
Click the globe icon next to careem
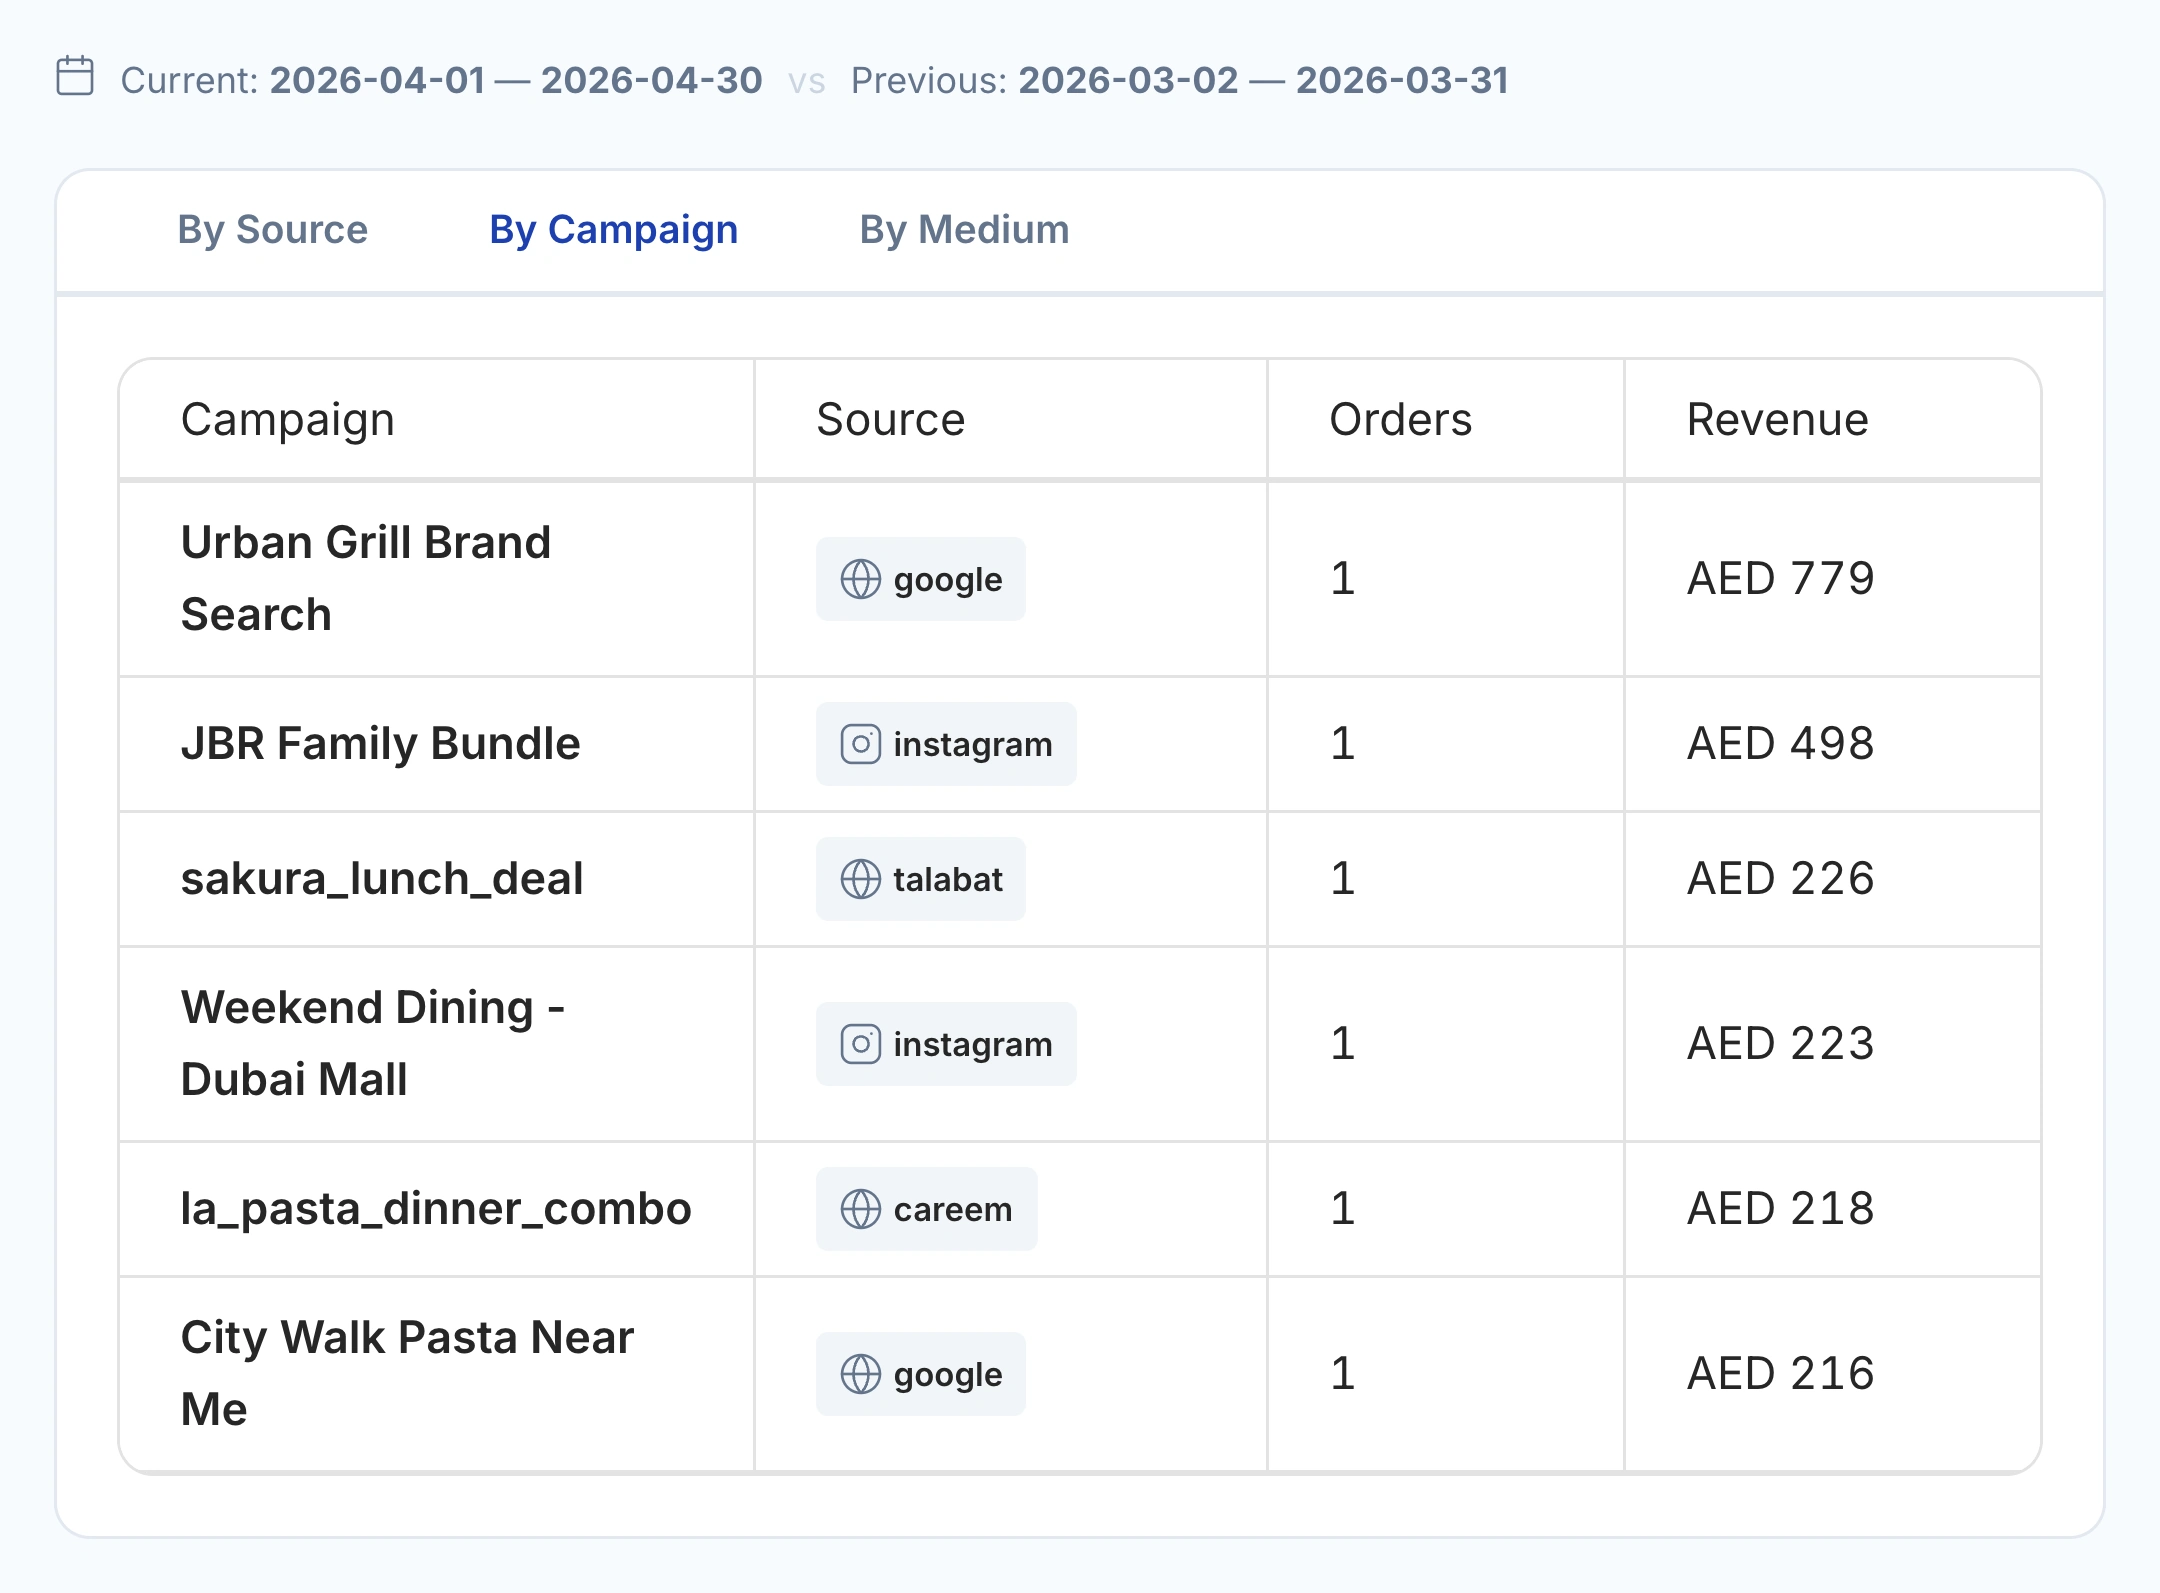coord(860,1209)
